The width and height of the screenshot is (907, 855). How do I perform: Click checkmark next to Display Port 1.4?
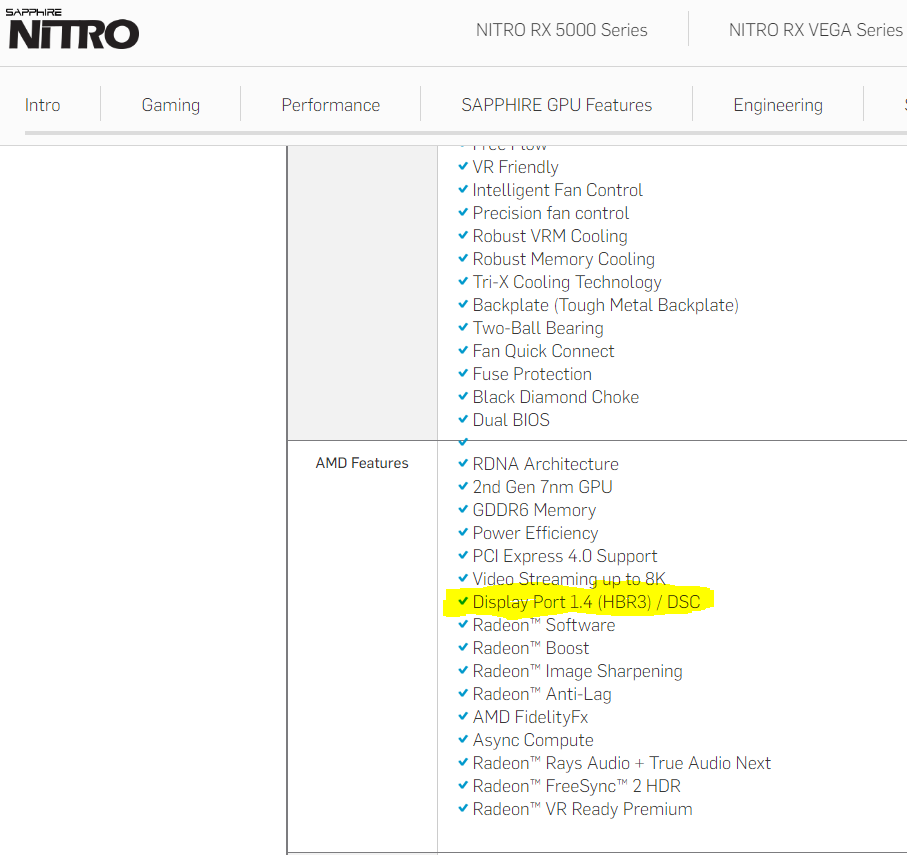463,600
